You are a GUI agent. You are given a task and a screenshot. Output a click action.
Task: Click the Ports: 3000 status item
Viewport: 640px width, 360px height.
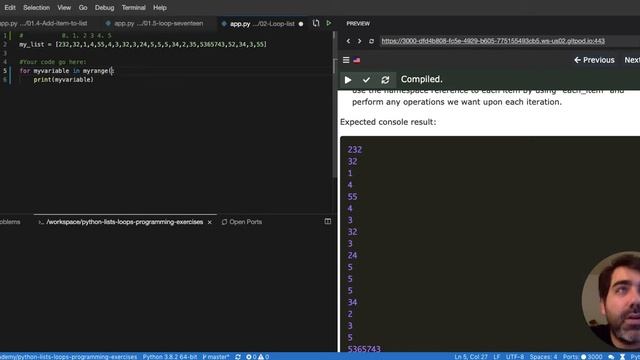coord(582,357)
